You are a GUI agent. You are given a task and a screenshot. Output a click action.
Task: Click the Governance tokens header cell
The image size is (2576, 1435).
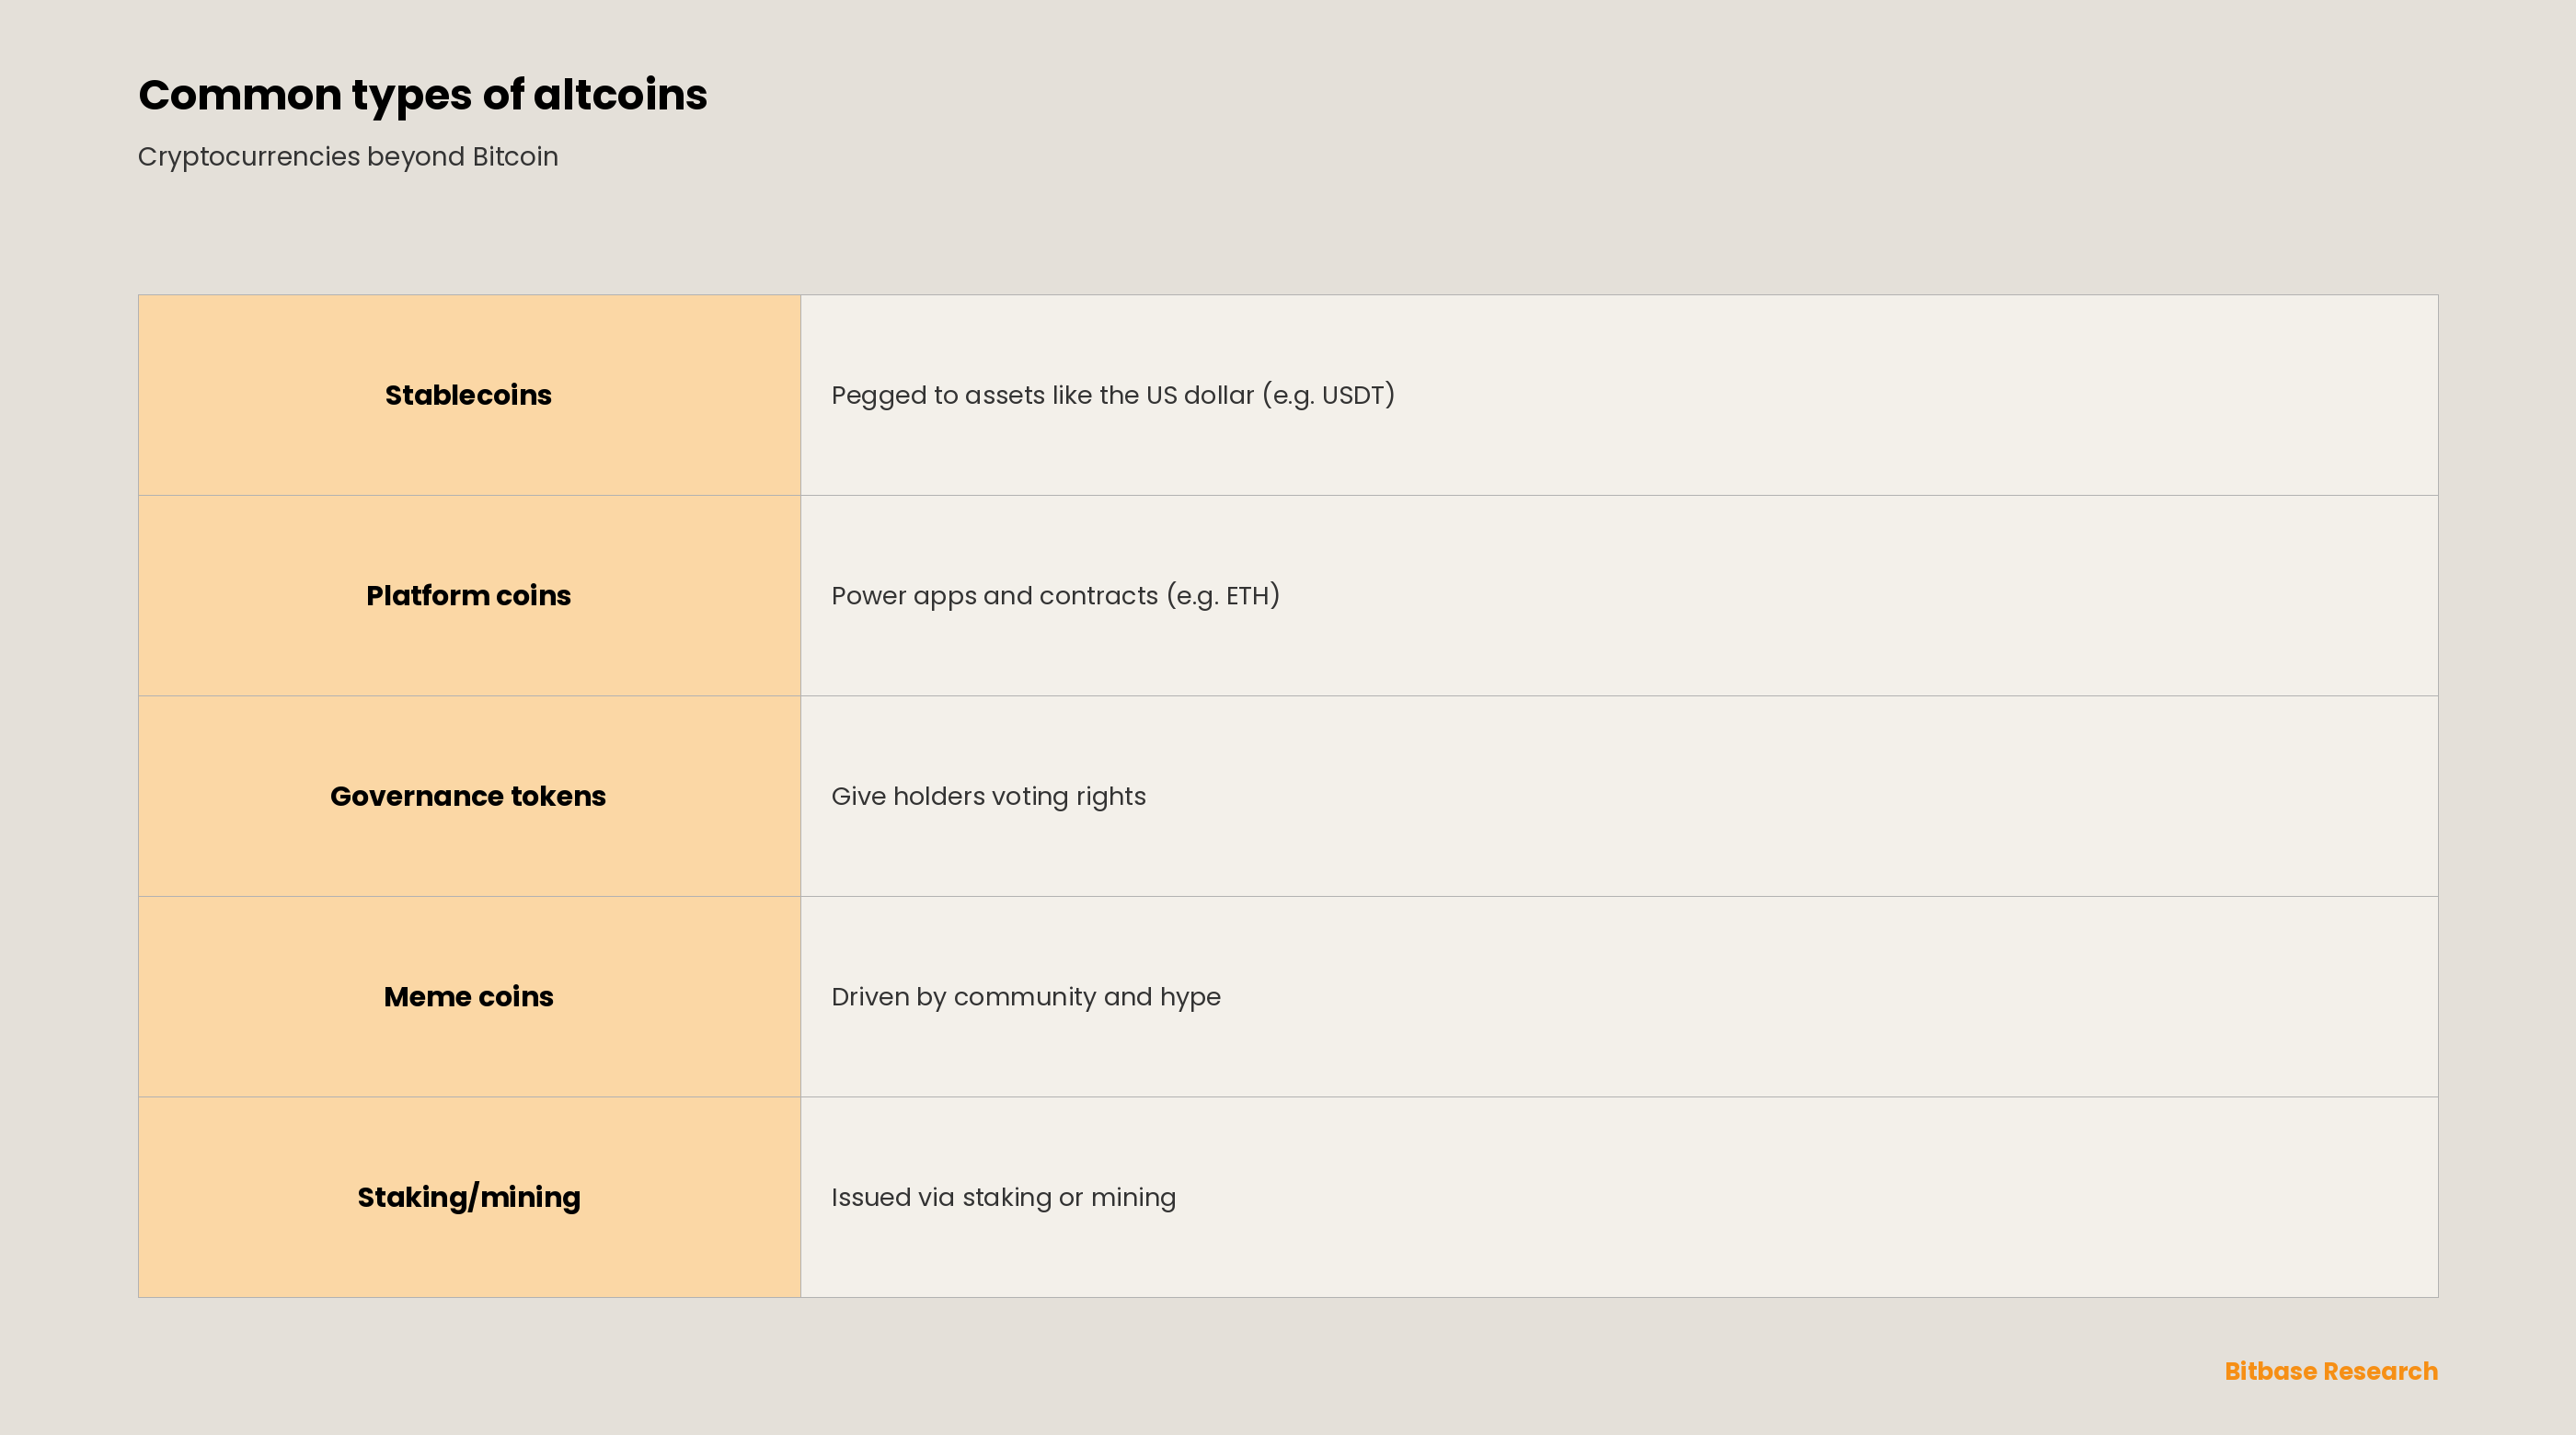coord(469,796)
